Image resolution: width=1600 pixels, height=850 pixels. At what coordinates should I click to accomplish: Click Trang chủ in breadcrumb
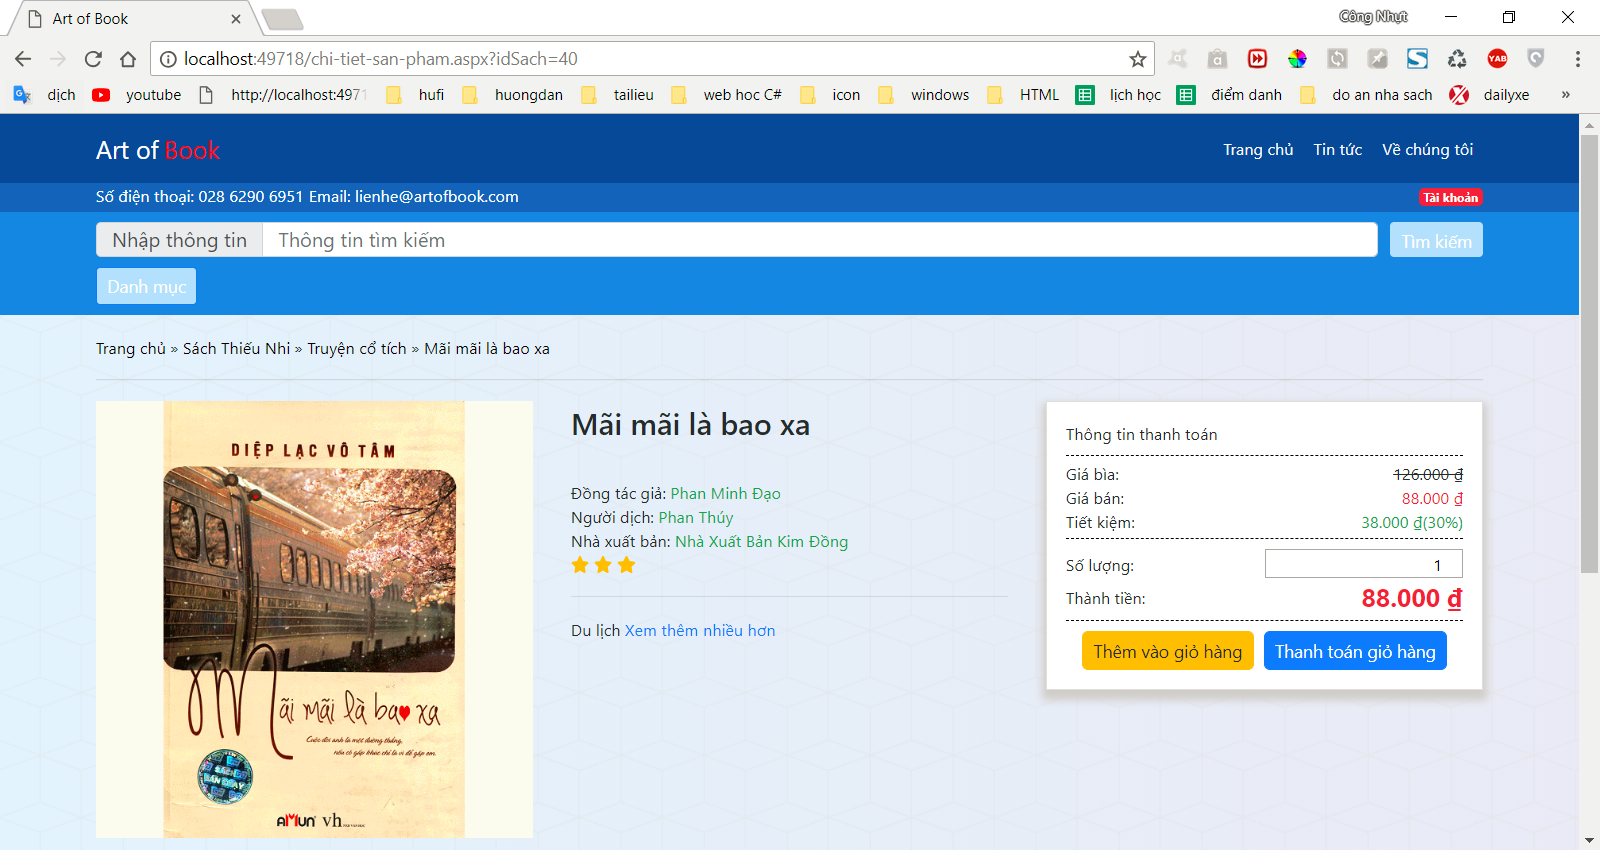(131, 349)
